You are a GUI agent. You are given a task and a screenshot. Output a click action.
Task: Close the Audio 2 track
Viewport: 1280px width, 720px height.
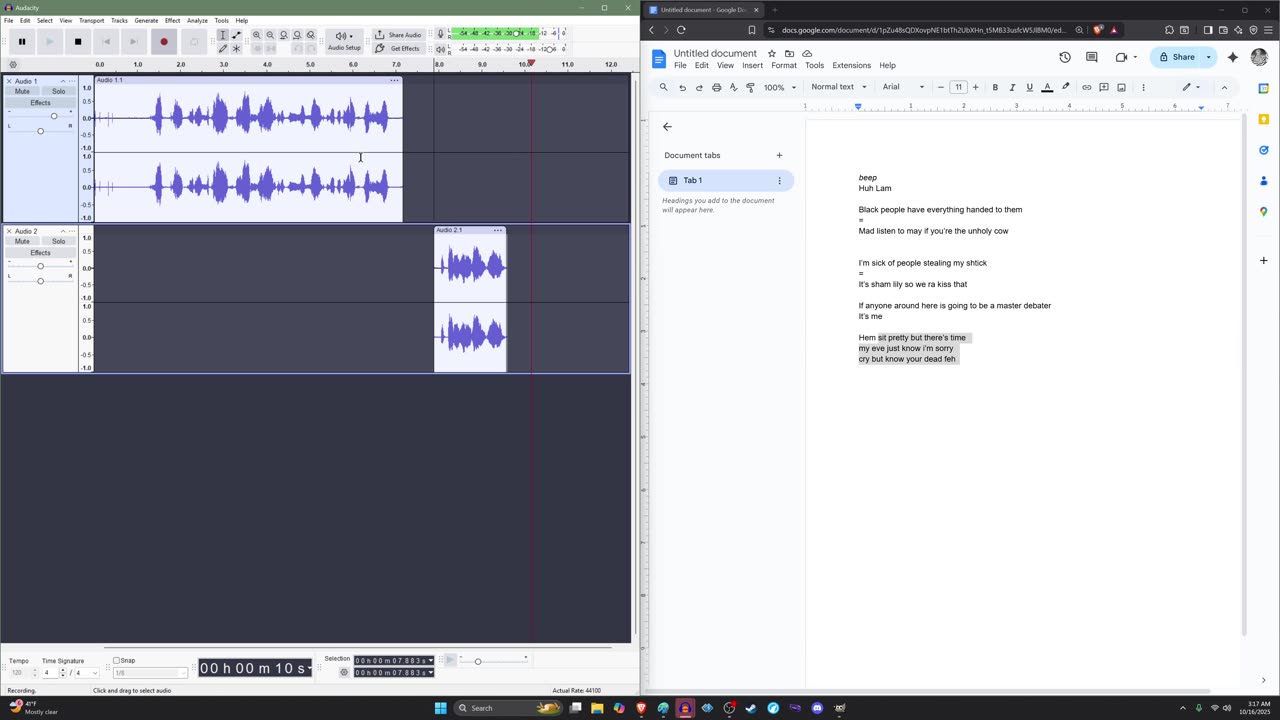point(9,231)
